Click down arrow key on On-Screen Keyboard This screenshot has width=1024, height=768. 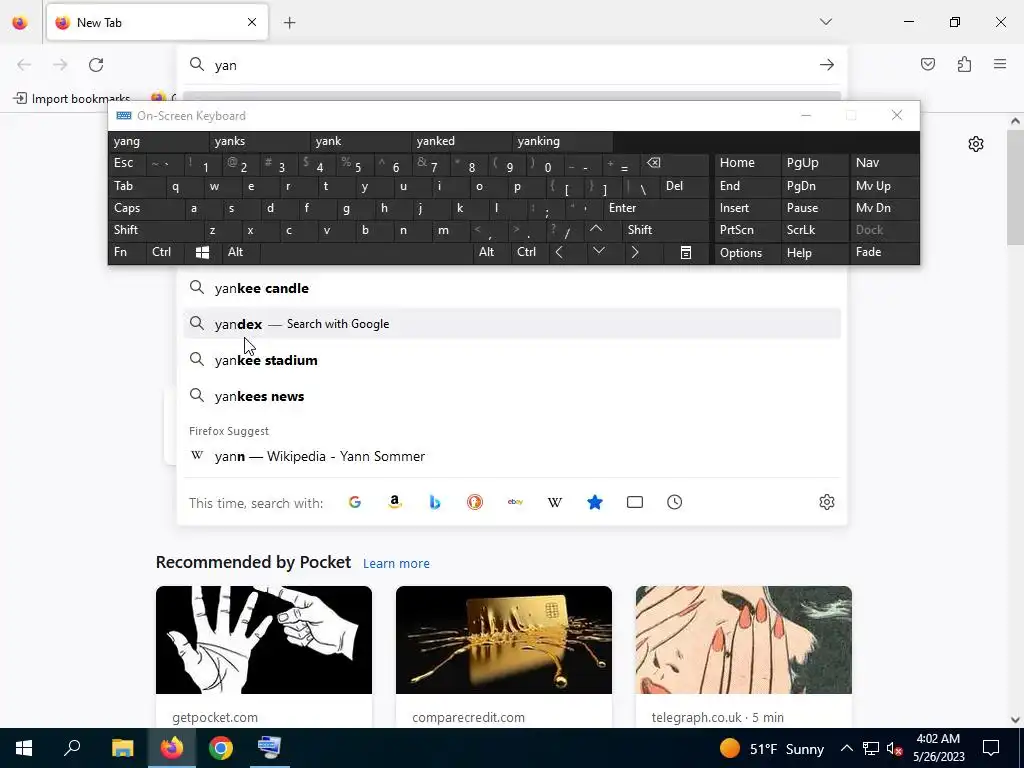[x=598, y=253]
